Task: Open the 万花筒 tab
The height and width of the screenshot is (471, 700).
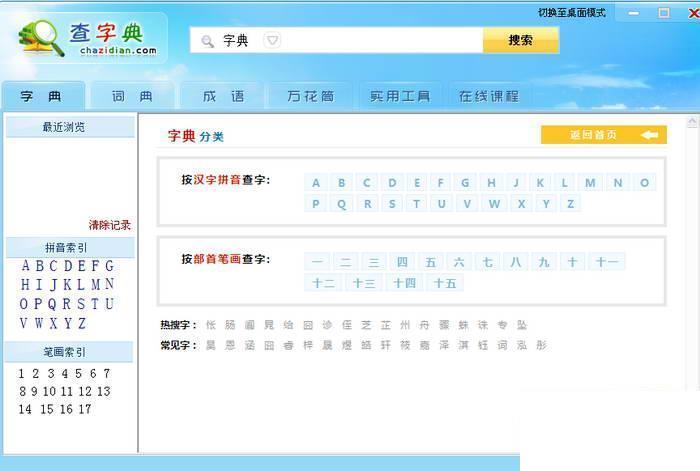Action: pos(311,96)
